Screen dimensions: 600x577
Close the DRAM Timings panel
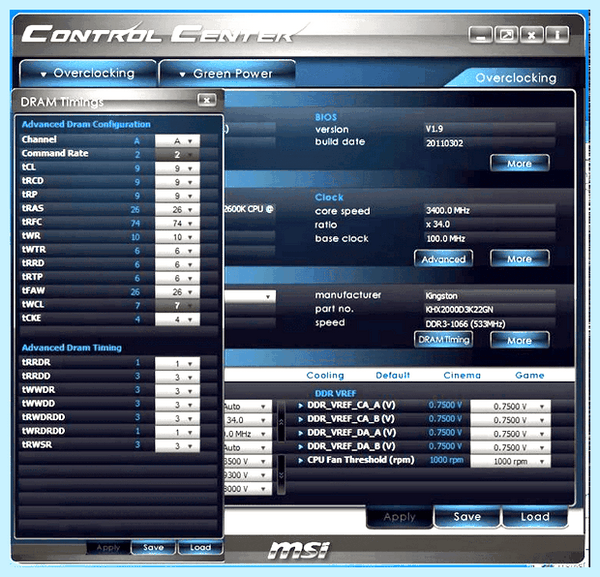[207, 100]
